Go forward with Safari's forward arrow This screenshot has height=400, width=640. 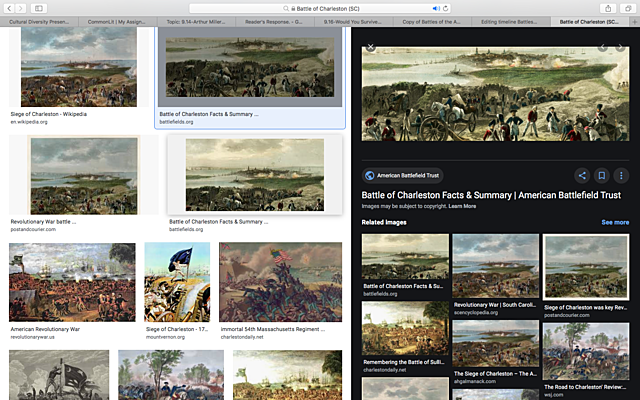click(x=20, y=8)
